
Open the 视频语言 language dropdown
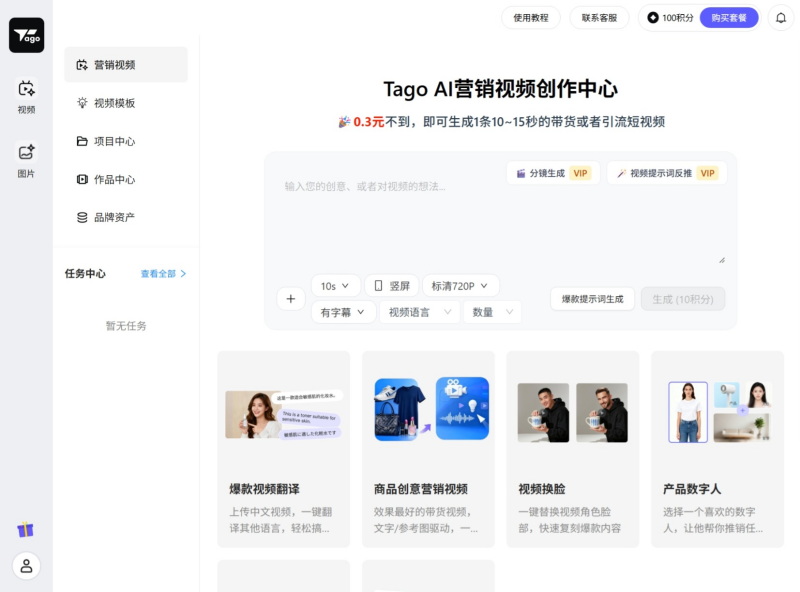(x=419, y=312)
